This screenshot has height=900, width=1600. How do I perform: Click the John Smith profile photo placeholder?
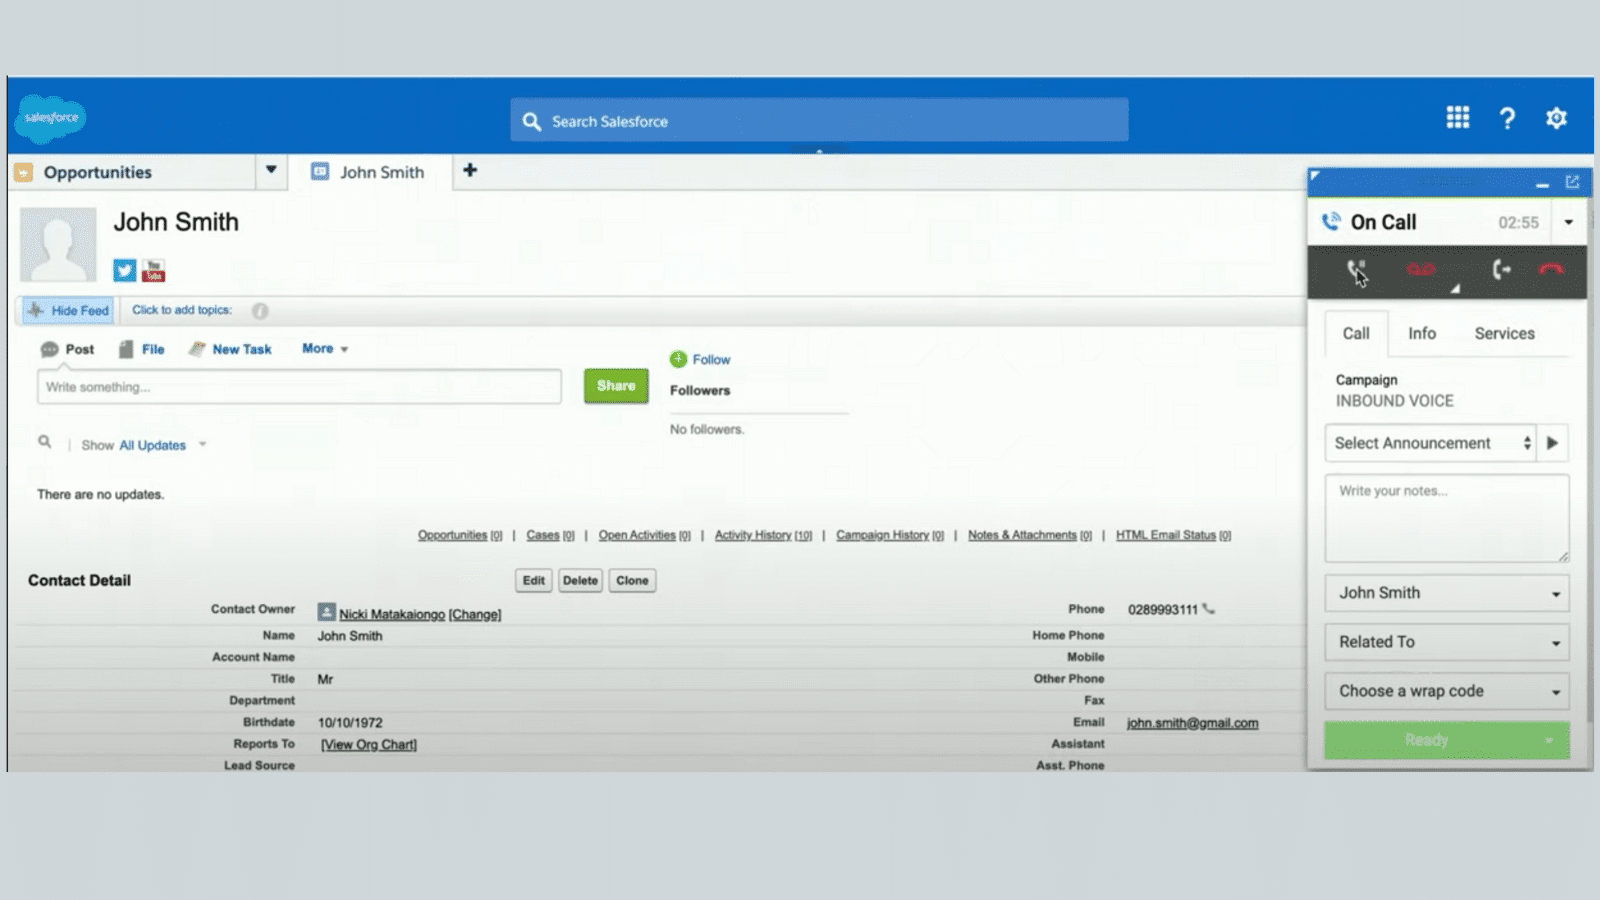[x=58, y=244]
